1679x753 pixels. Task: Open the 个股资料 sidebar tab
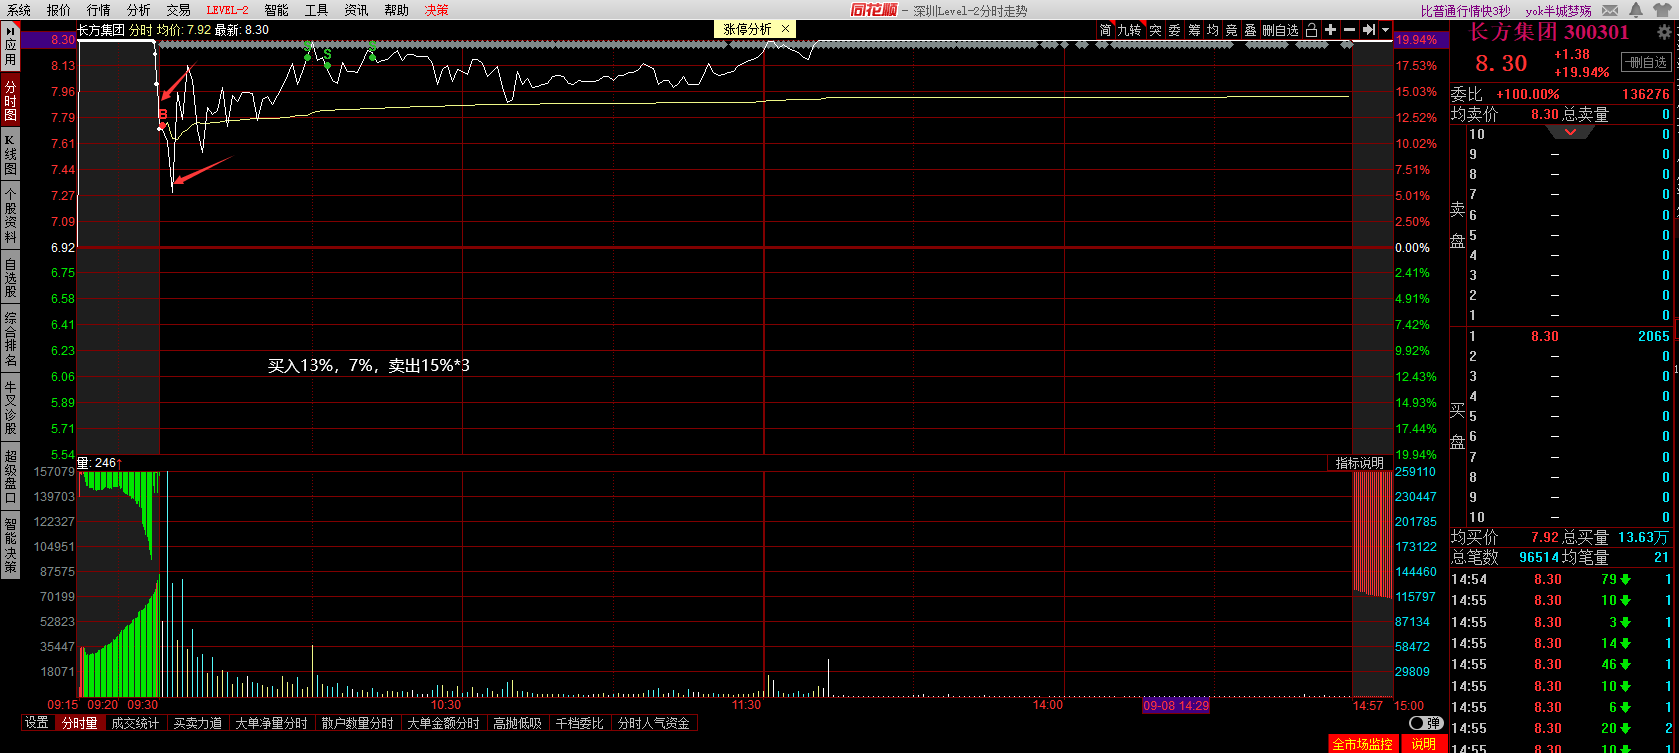click(10, 215)
